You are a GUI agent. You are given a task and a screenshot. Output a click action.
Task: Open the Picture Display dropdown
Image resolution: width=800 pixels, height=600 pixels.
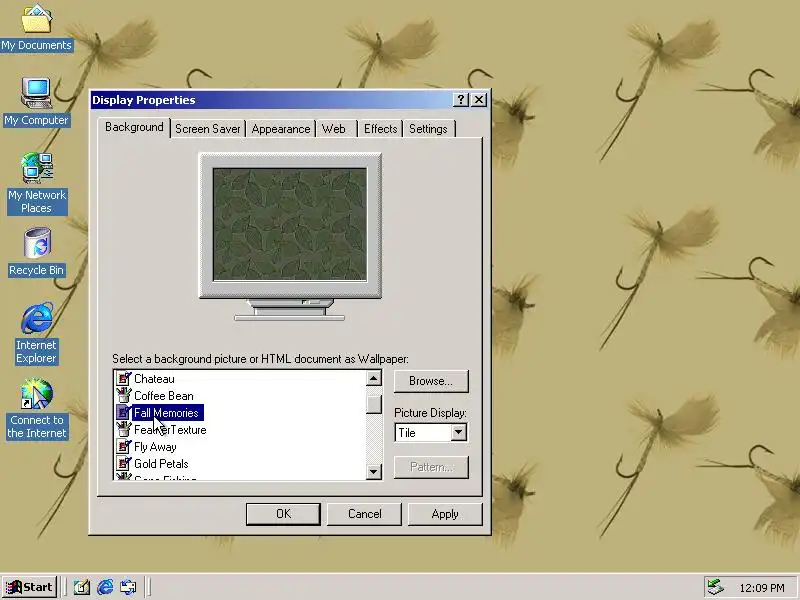click(458, 433)
